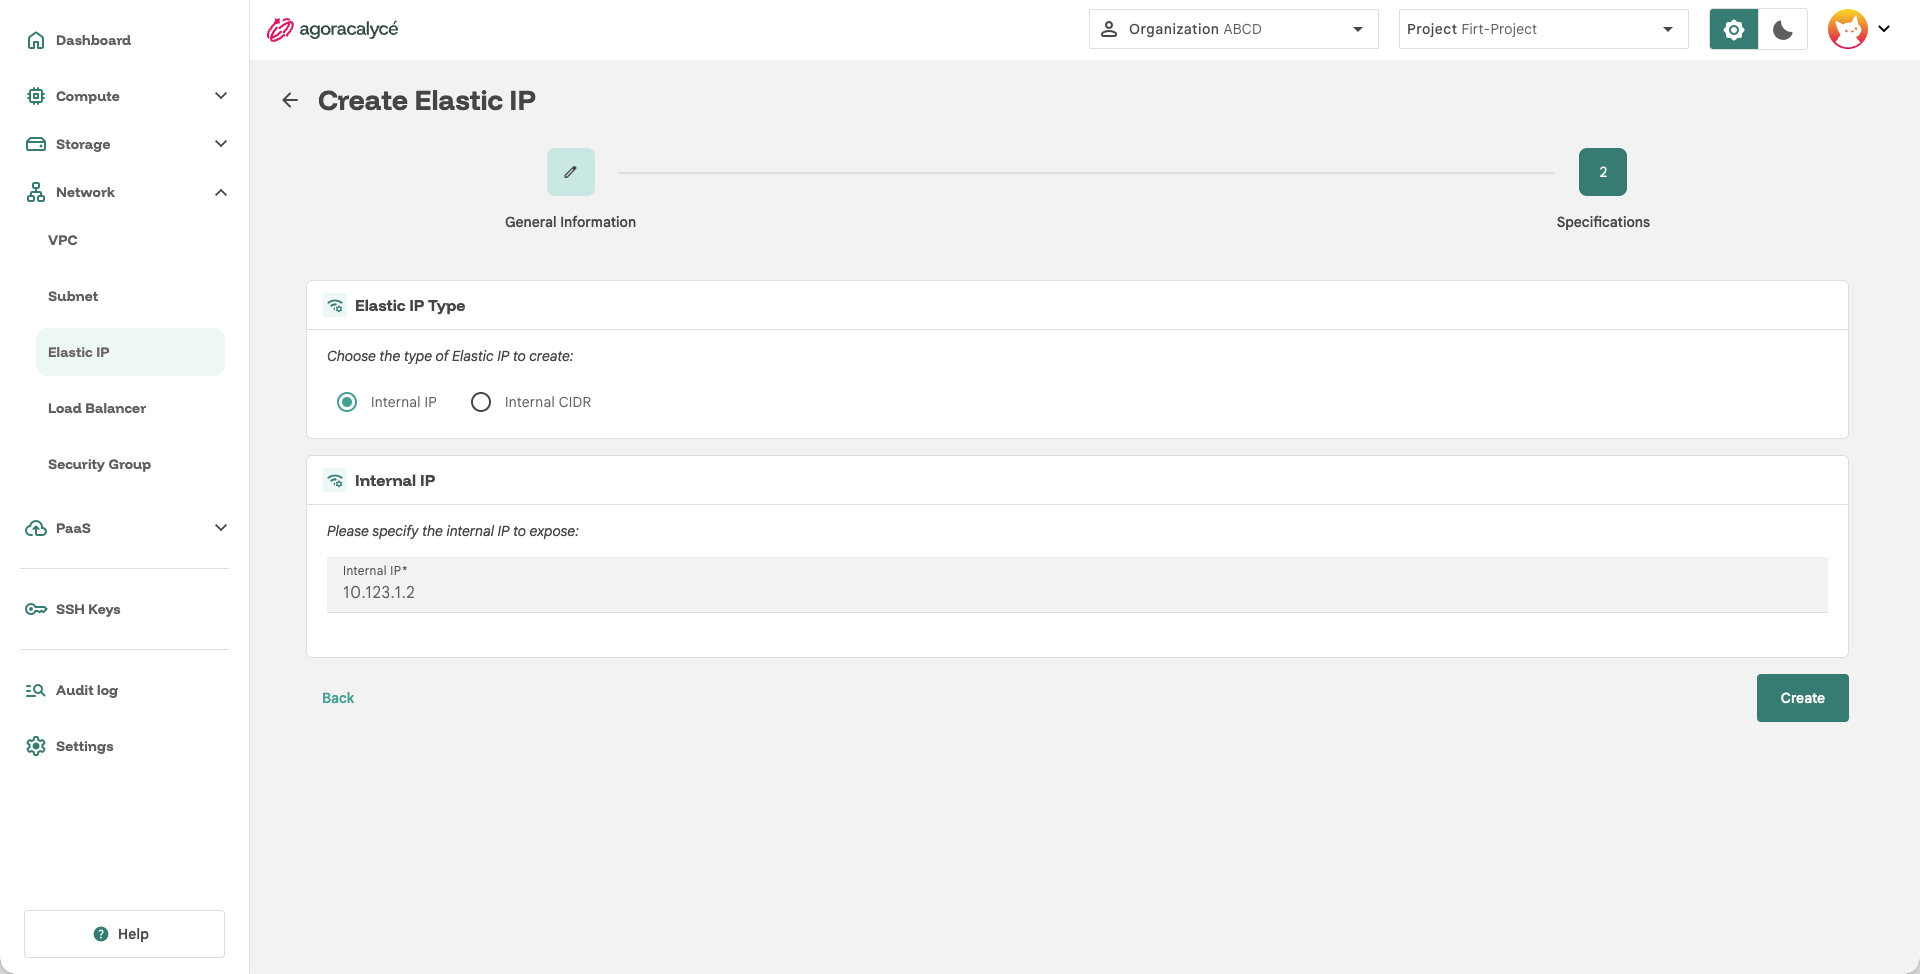The height and width of the screenshot is (974, 1920).
Task: Collapse the Network menu chevron
Action: coord(221,192)
